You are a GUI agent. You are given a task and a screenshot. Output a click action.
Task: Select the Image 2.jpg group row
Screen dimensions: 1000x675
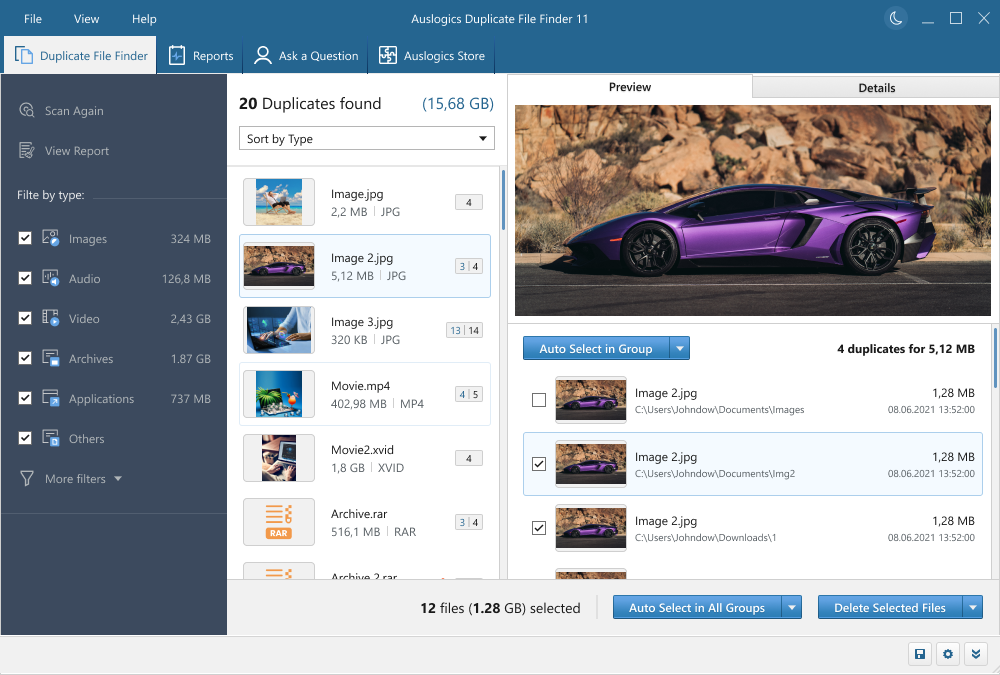(x=365, y=266)
